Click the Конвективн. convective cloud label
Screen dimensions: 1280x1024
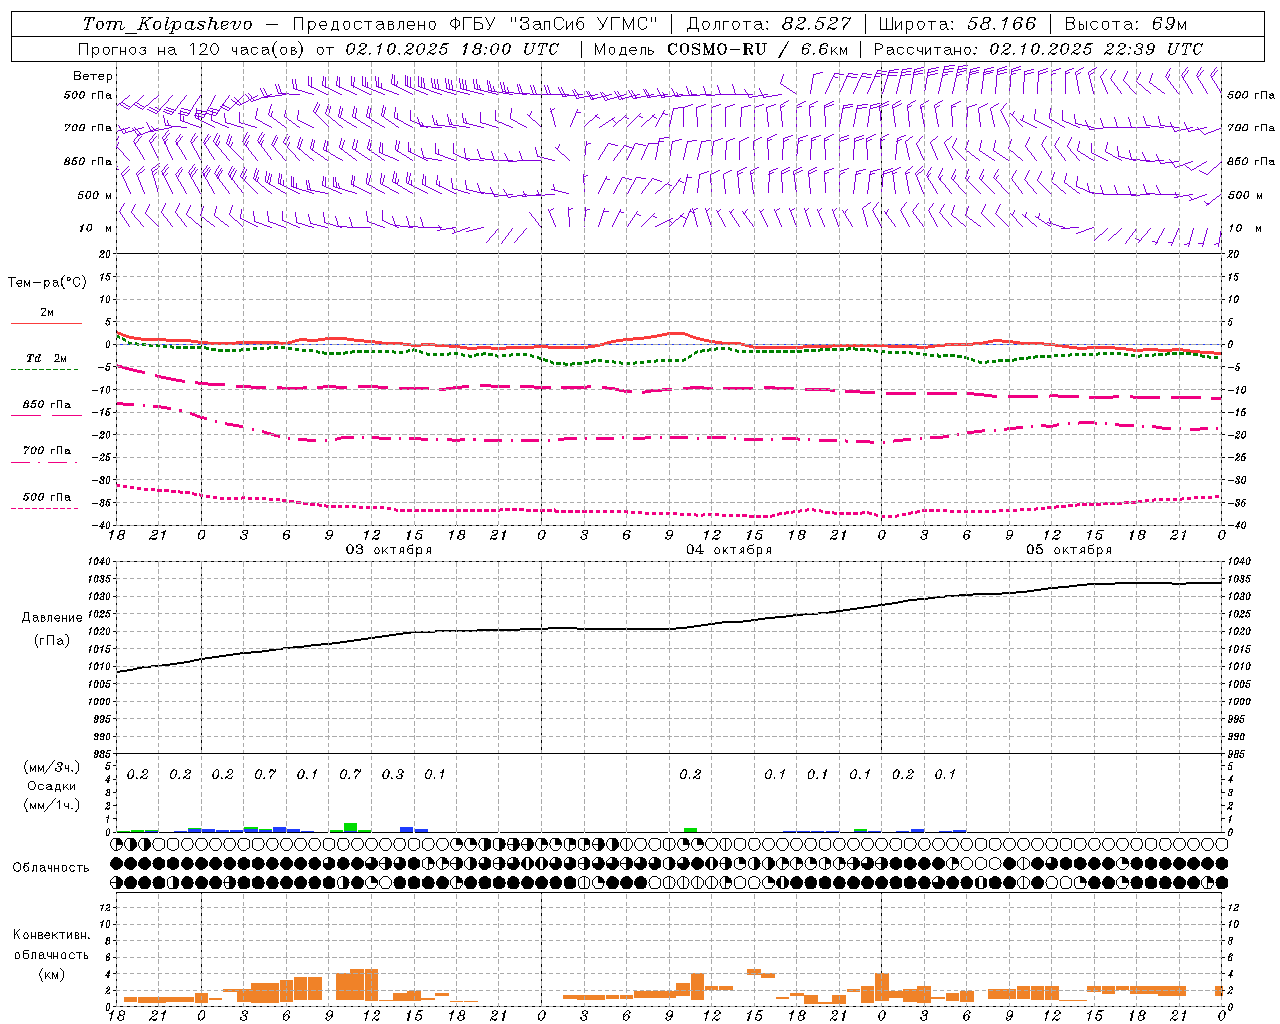(52, 935)
